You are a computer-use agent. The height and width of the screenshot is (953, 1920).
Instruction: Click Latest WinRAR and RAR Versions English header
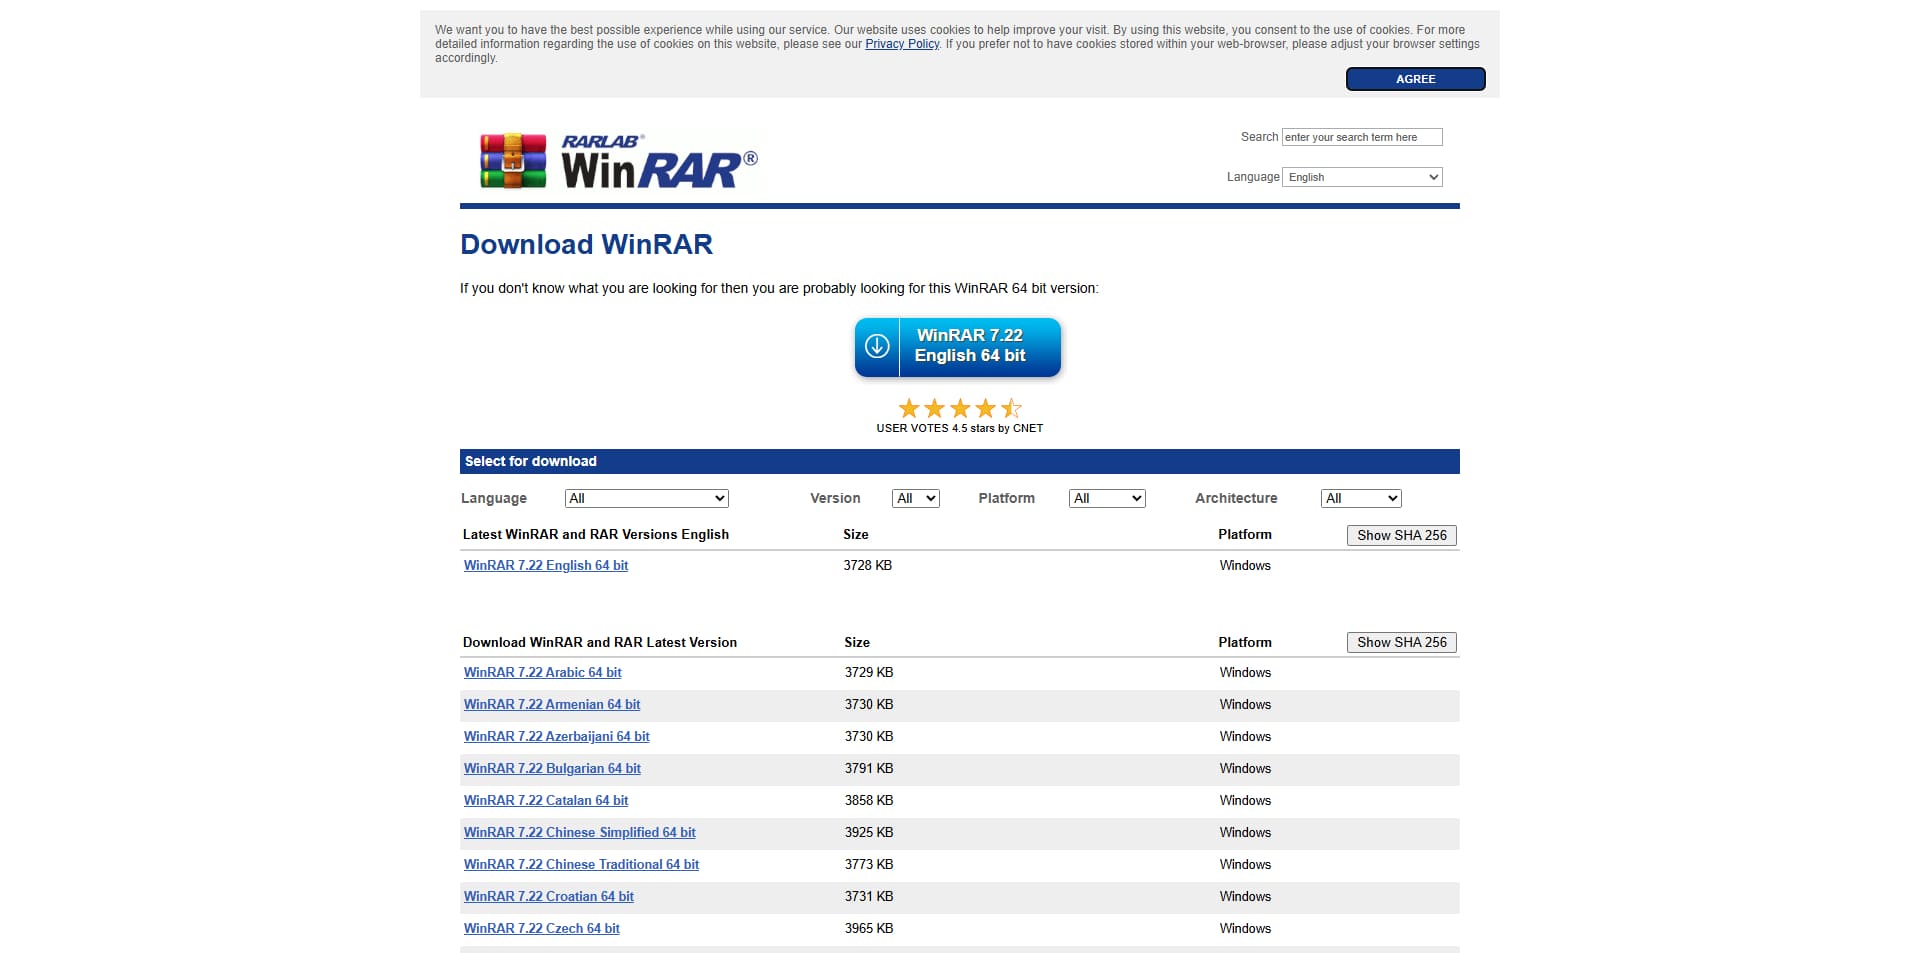click(x=596, y=534)
